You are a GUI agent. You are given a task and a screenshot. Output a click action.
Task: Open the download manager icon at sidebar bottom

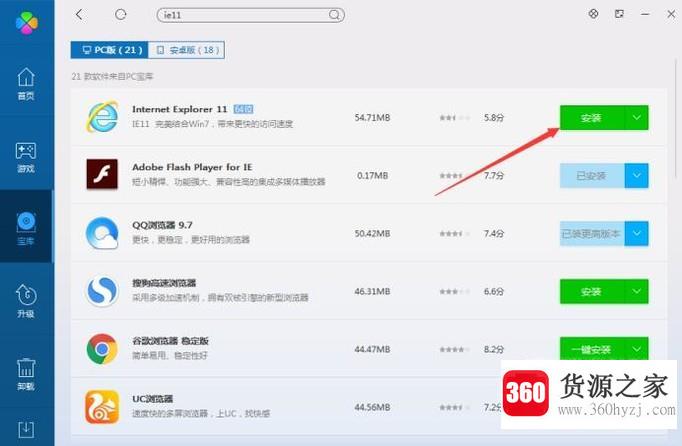[x=26, y=429]
